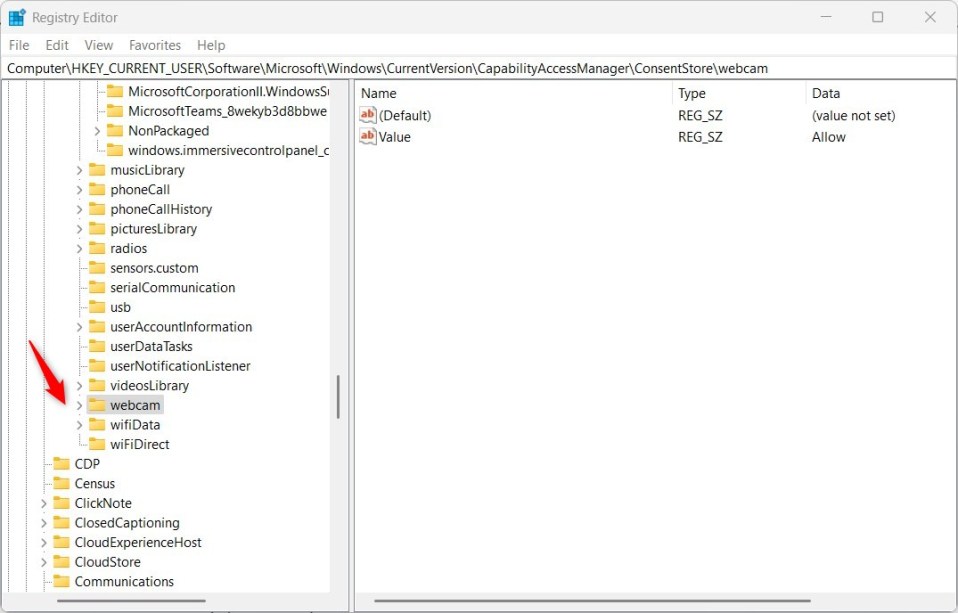Click the videosLibrary folder icon
The height and width of the screenshot is (613, 958).
[97, 386]
